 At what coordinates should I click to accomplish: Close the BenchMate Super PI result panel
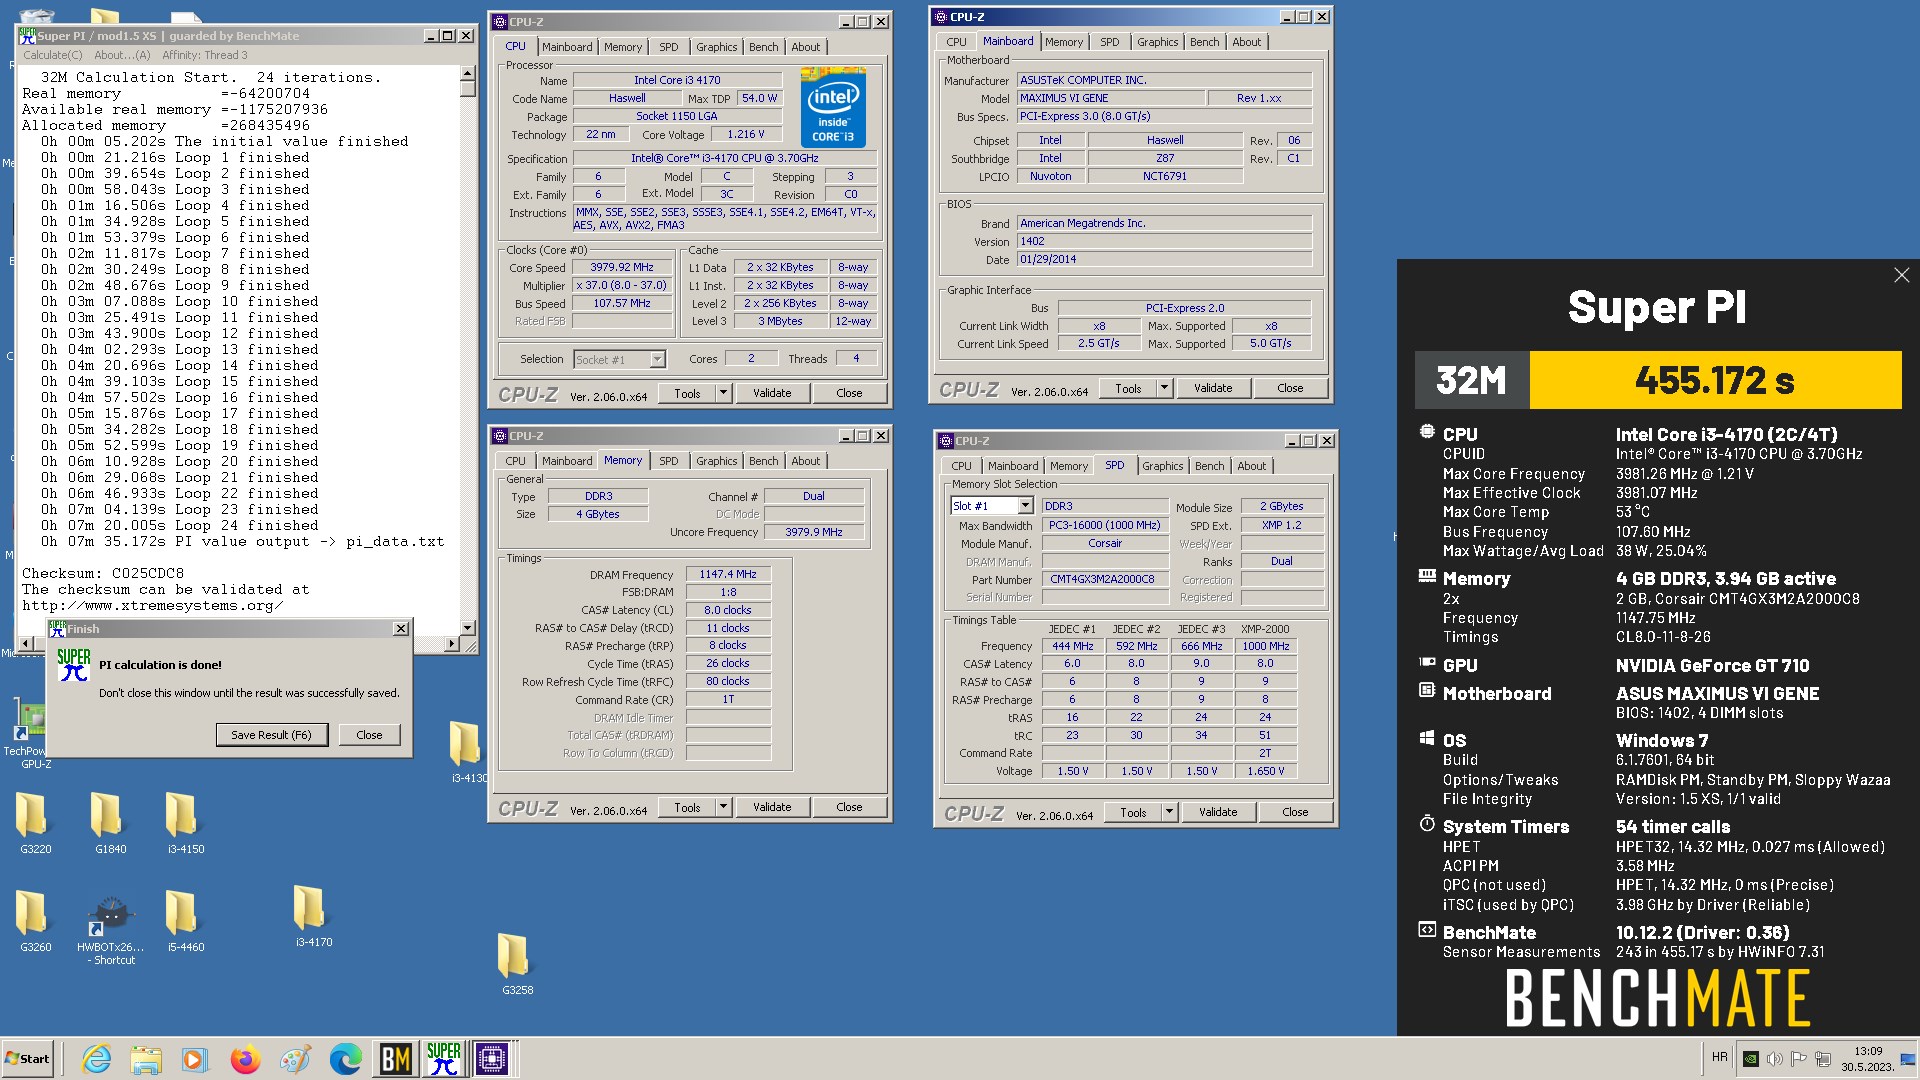[x=1901, y=275]
